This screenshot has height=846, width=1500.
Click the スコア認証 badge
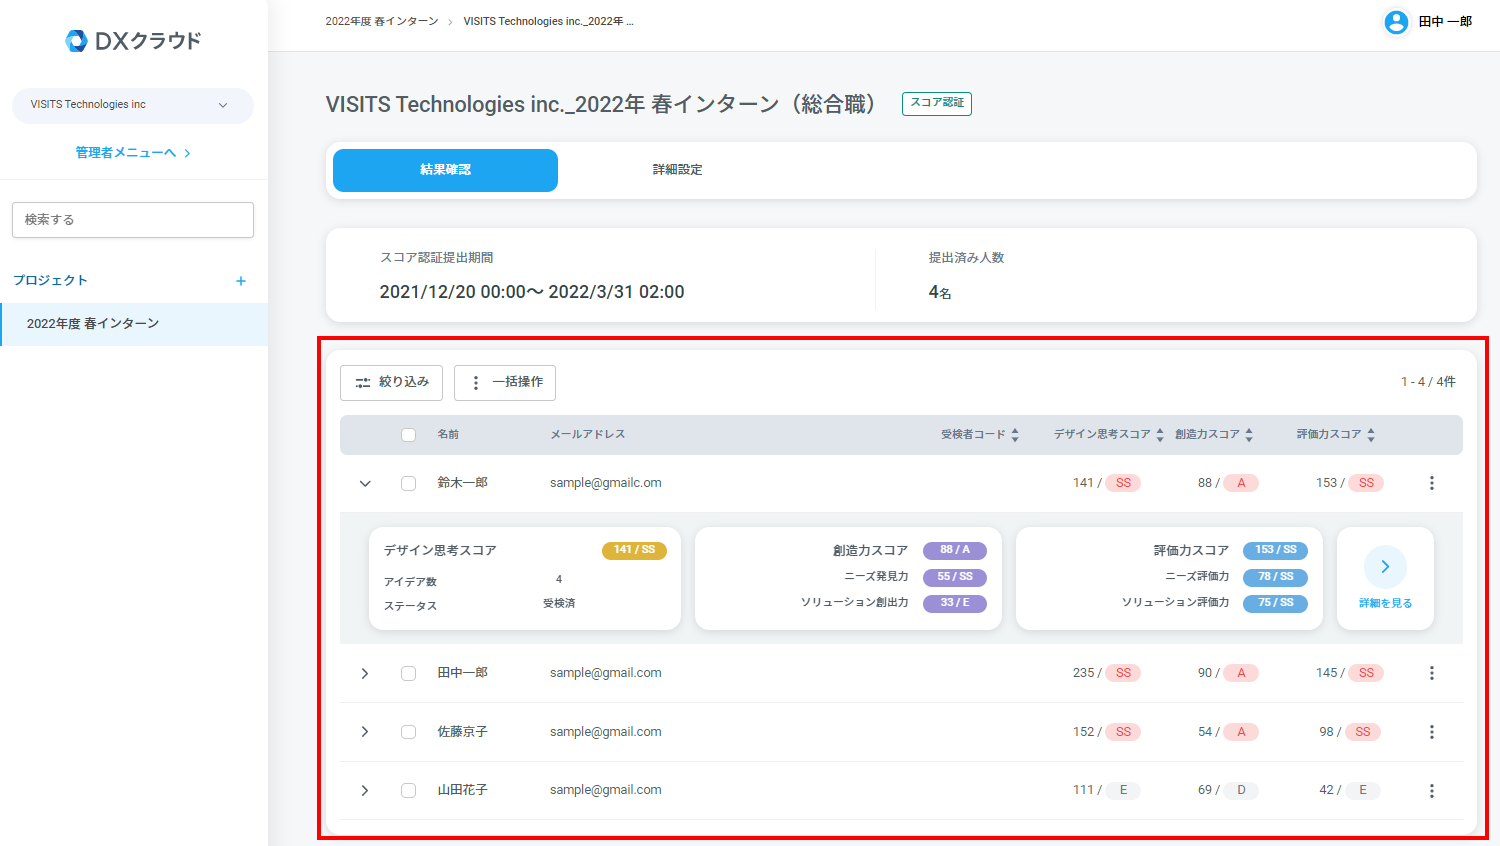(x=937, y=103)
